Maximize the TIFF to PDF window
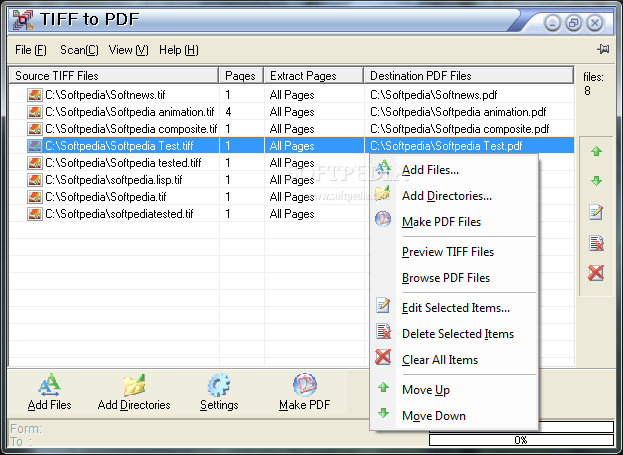The image size is (623, 455). click(573, 23)
